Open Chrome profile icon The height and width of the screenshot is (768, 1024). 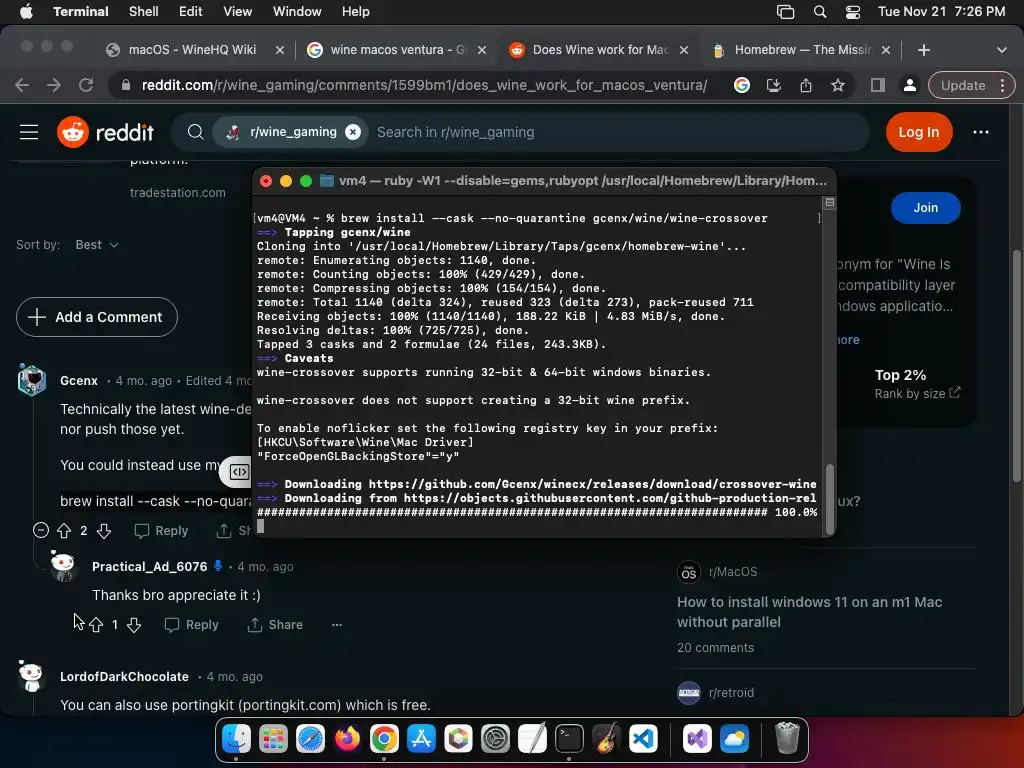[909, 85]
